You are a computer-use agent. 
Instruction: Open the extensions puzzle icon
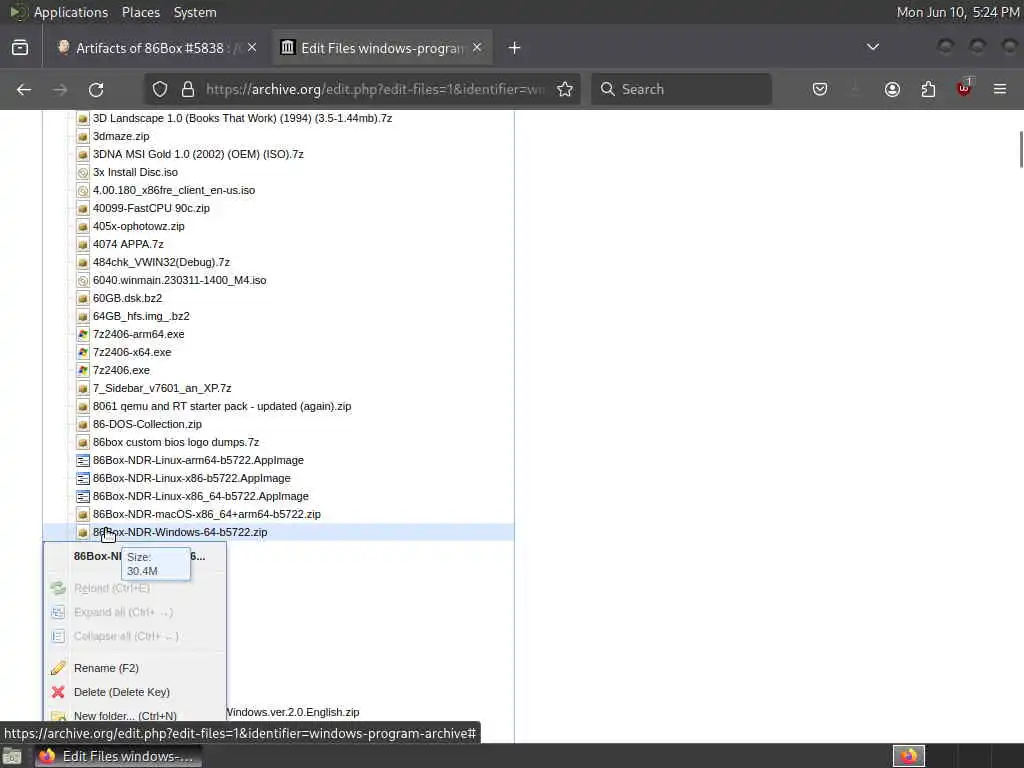928,89
